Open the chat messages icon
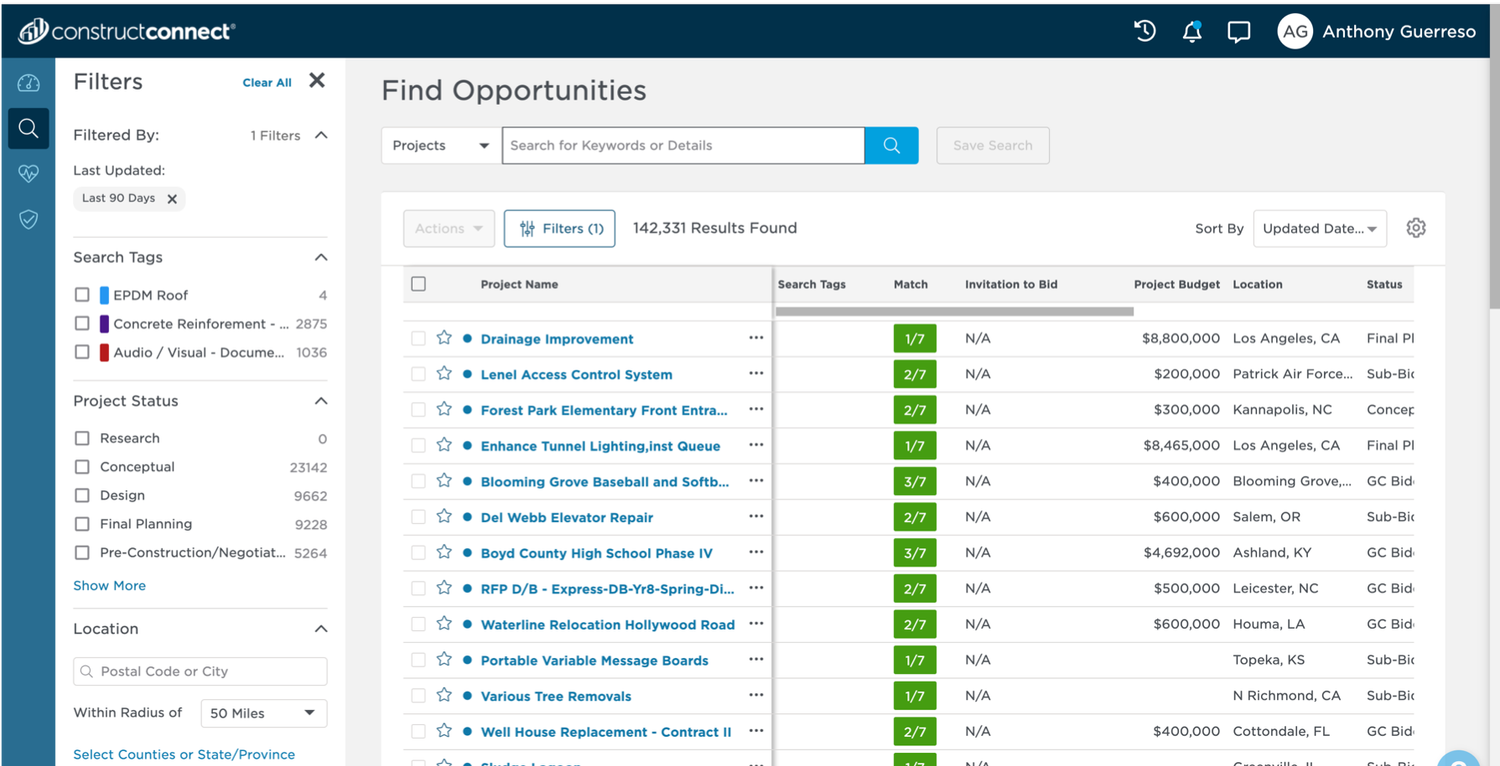 (1239, 32)
